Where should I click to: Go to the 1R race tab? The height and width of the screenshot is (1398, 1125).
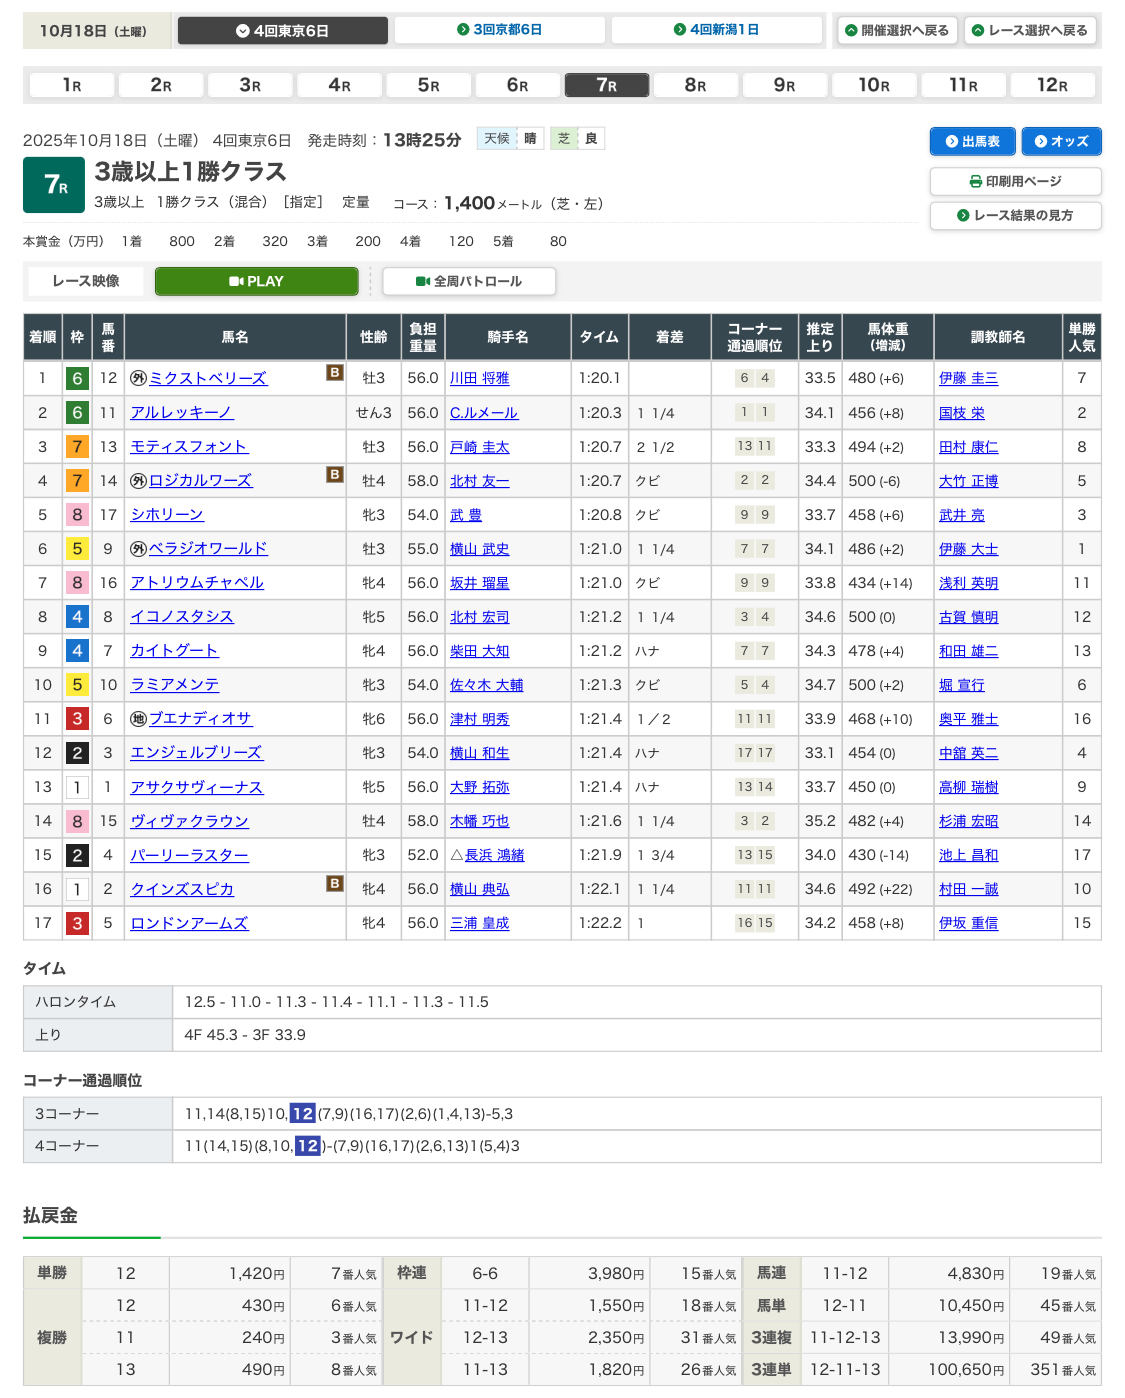pyautogui.click(x=72, y=85)
